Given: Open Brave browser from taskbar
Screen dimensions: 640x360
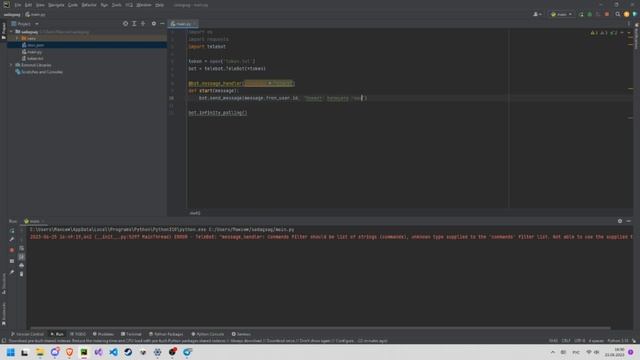Looking at the screenshot, I should (x=69, y=352).
